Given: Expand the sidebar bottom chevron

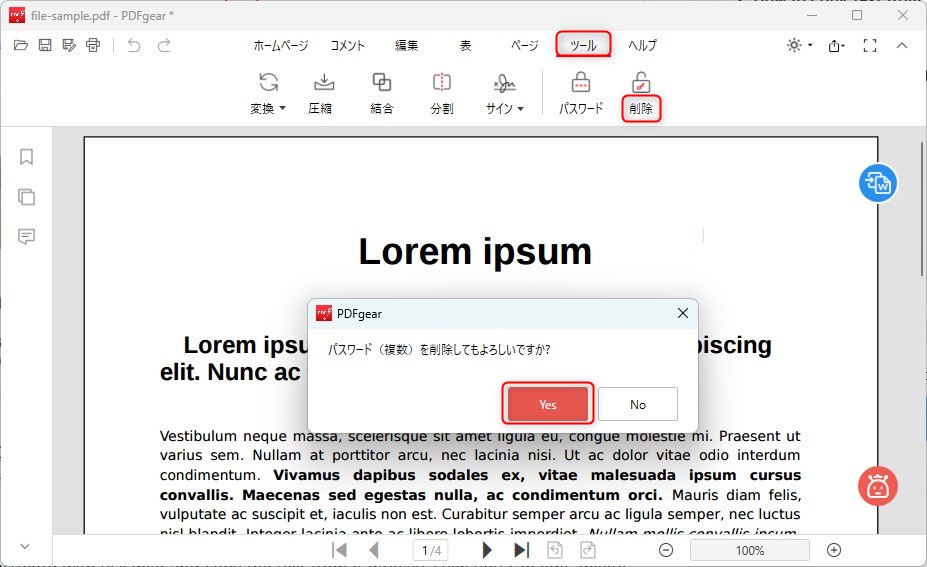Looking at the screenshot, I should [25, 546].
